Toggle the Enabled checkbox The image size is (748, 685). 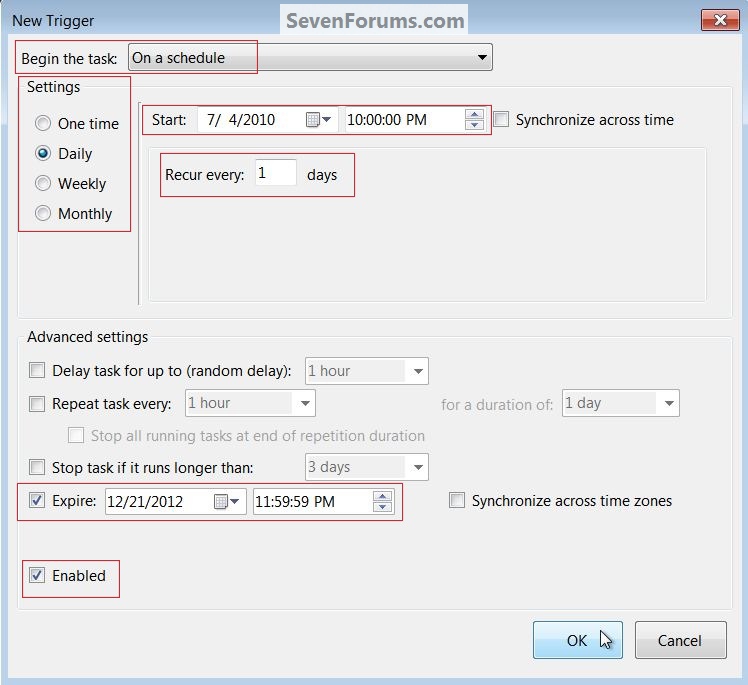pos(37,575)
